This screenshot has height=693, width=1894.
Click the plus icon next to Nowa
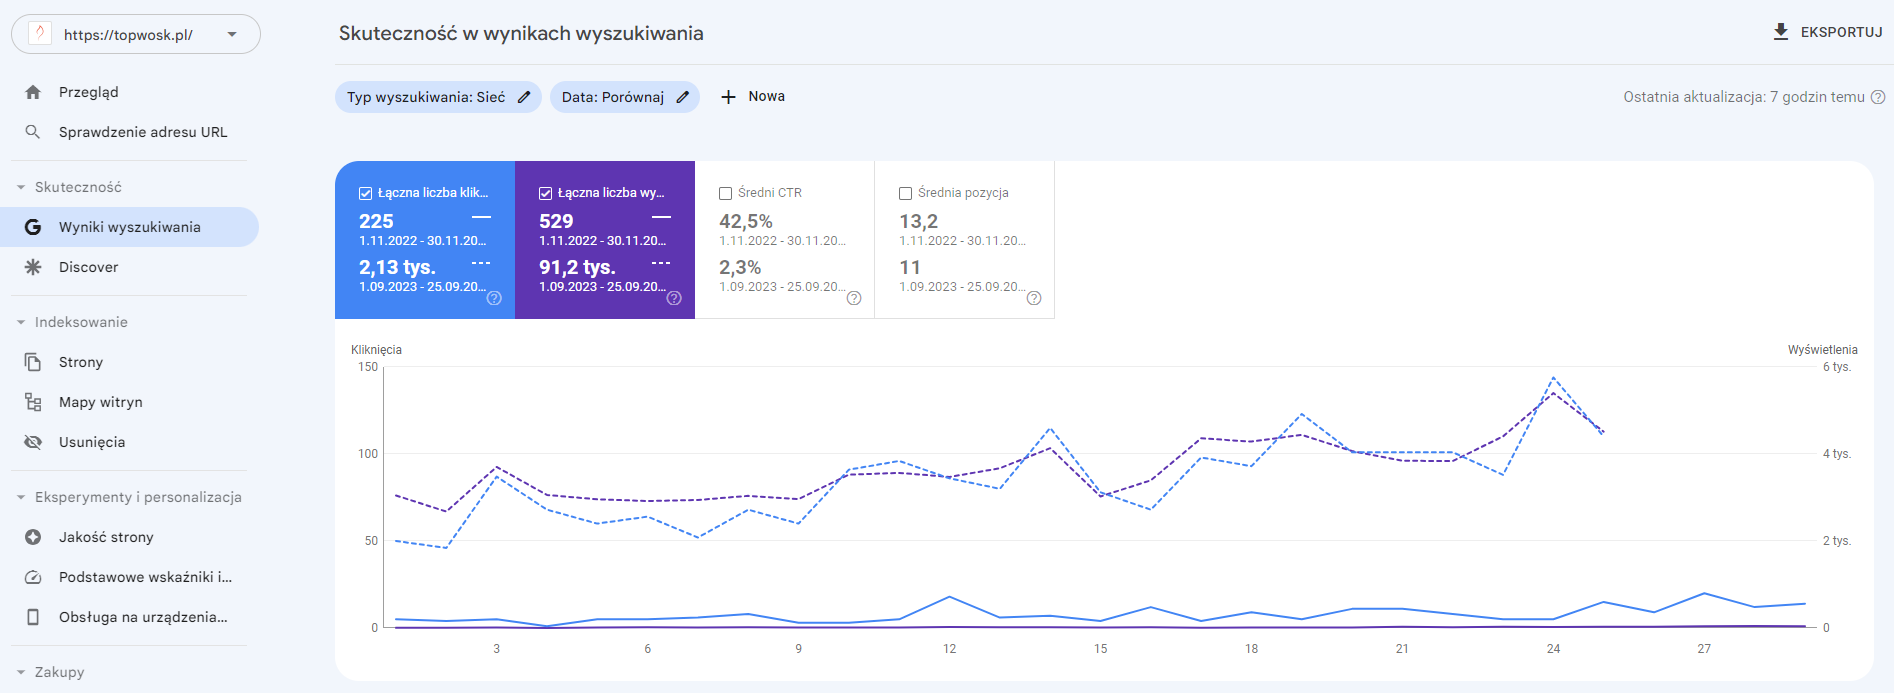click(x=729, y=97)
